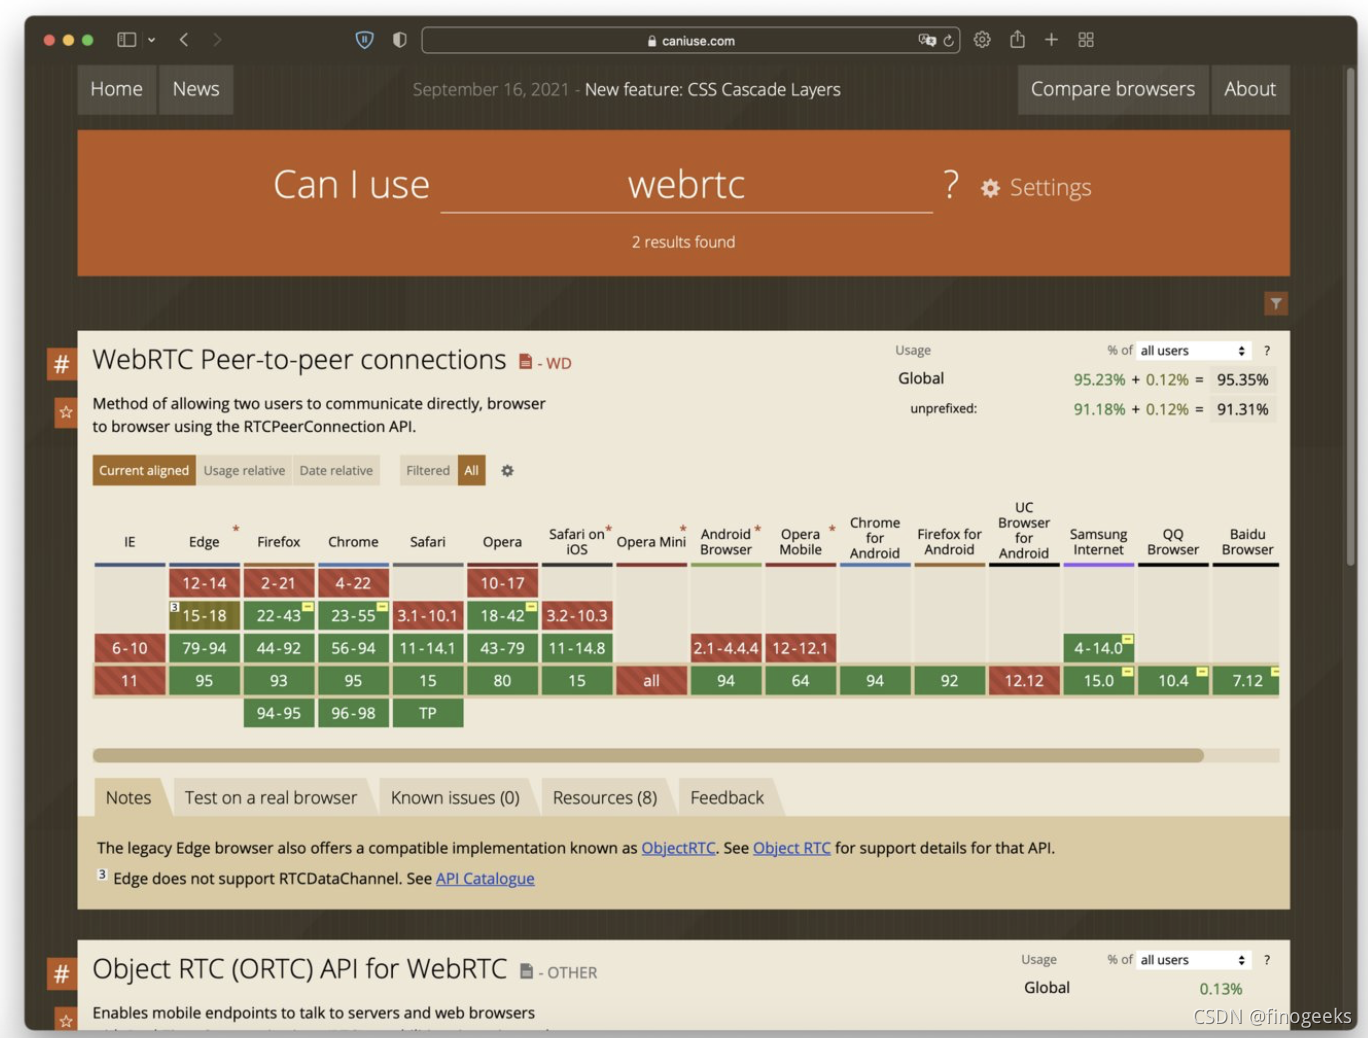Click the Safari on iOS column header

coord(577,542)
